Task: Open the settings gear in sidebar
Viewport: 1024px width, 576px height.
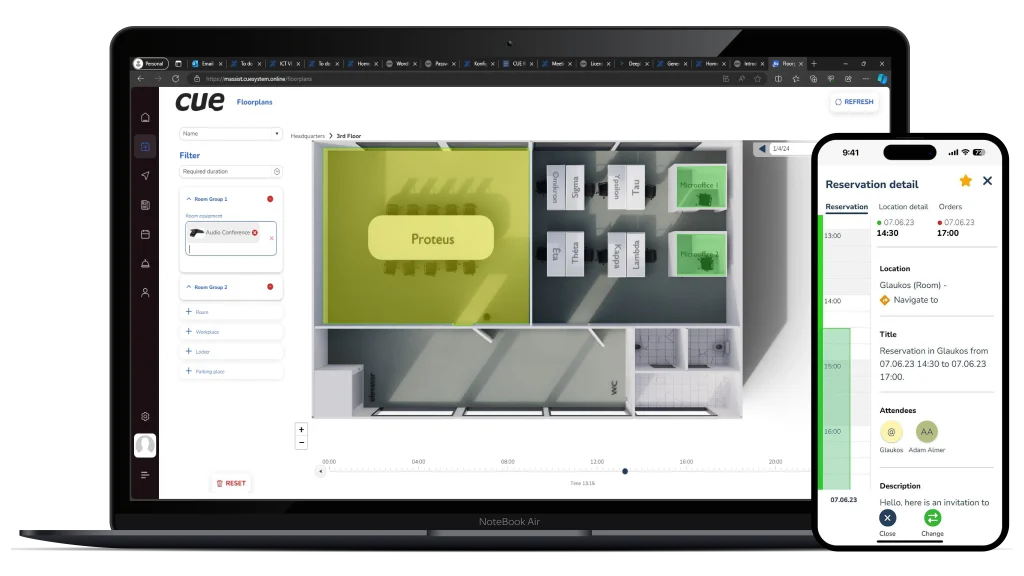Action: click(145, 416)
